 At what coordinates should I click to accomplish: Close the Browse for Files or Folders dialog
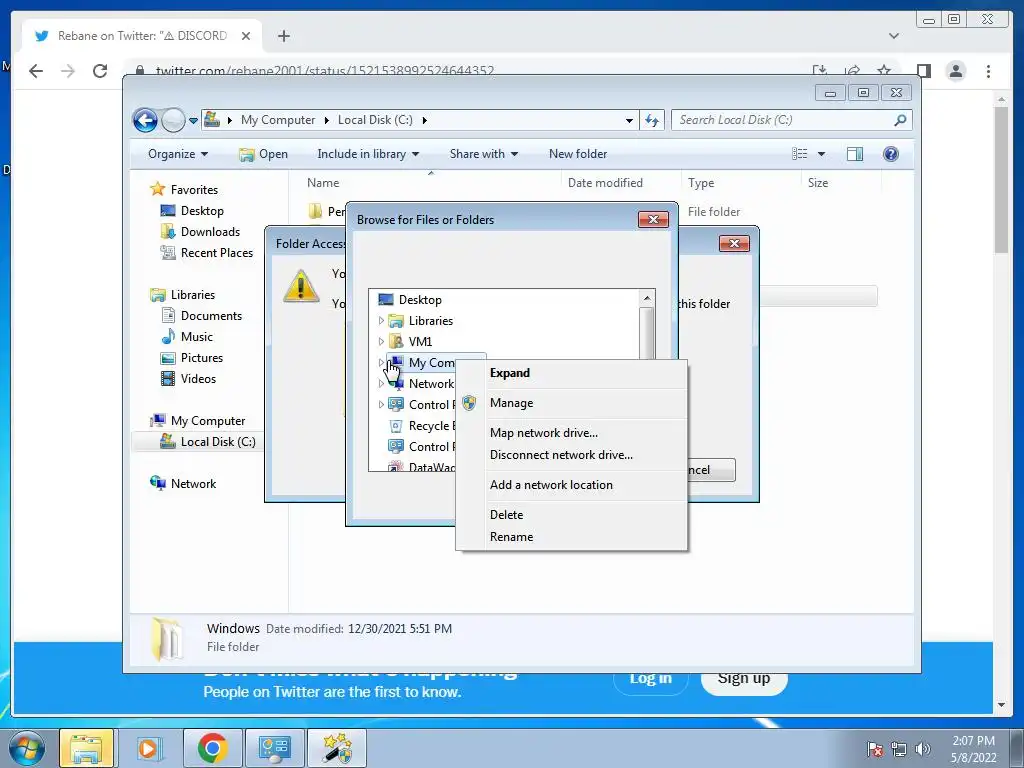(653, 219)
